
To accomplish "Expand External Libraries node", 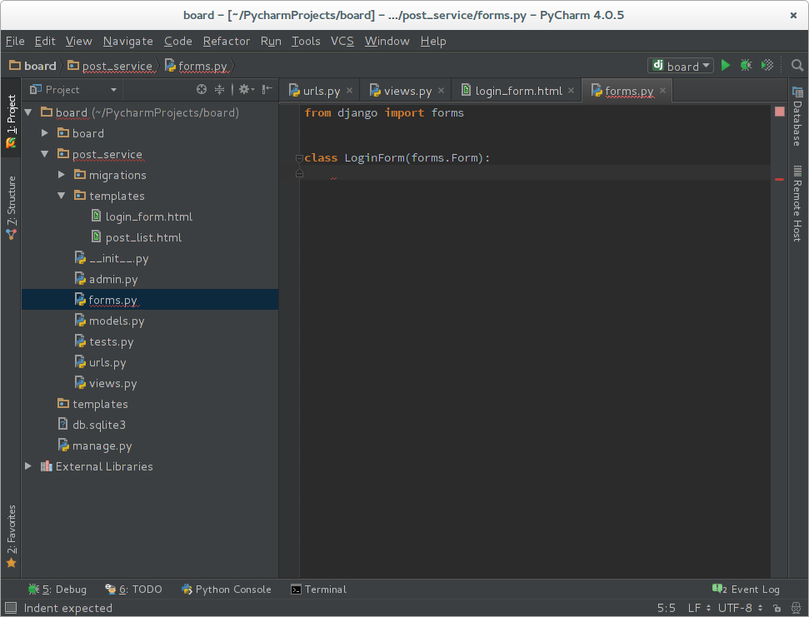I will [x=28, y=466].
